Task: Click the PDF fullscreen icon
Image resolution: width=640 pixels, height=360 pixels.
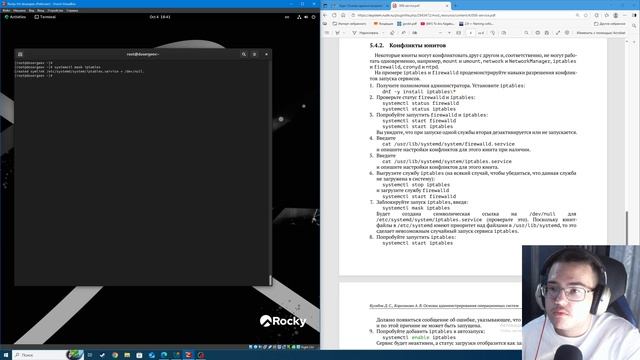Action: click(x=558, y=33)
